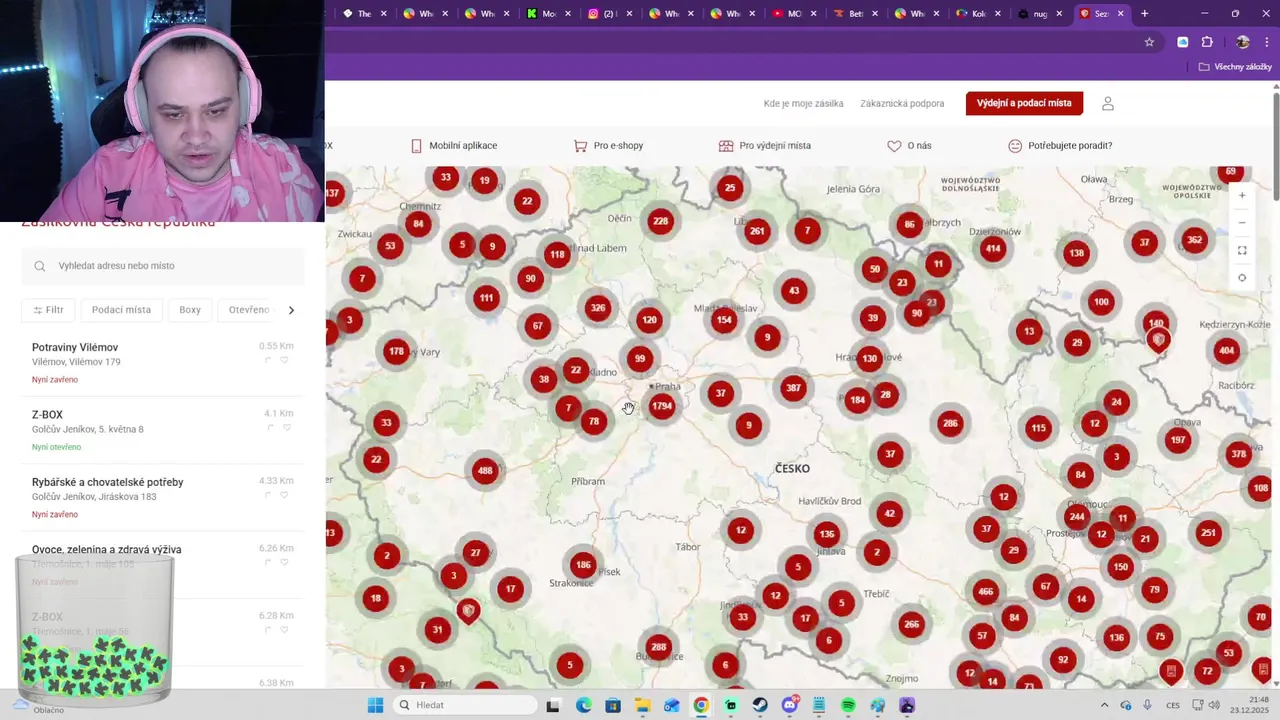Viewport: 1280px width, 720px height.
Task: Open the Mobilní aplikace menu item
Action: point(454,146)
